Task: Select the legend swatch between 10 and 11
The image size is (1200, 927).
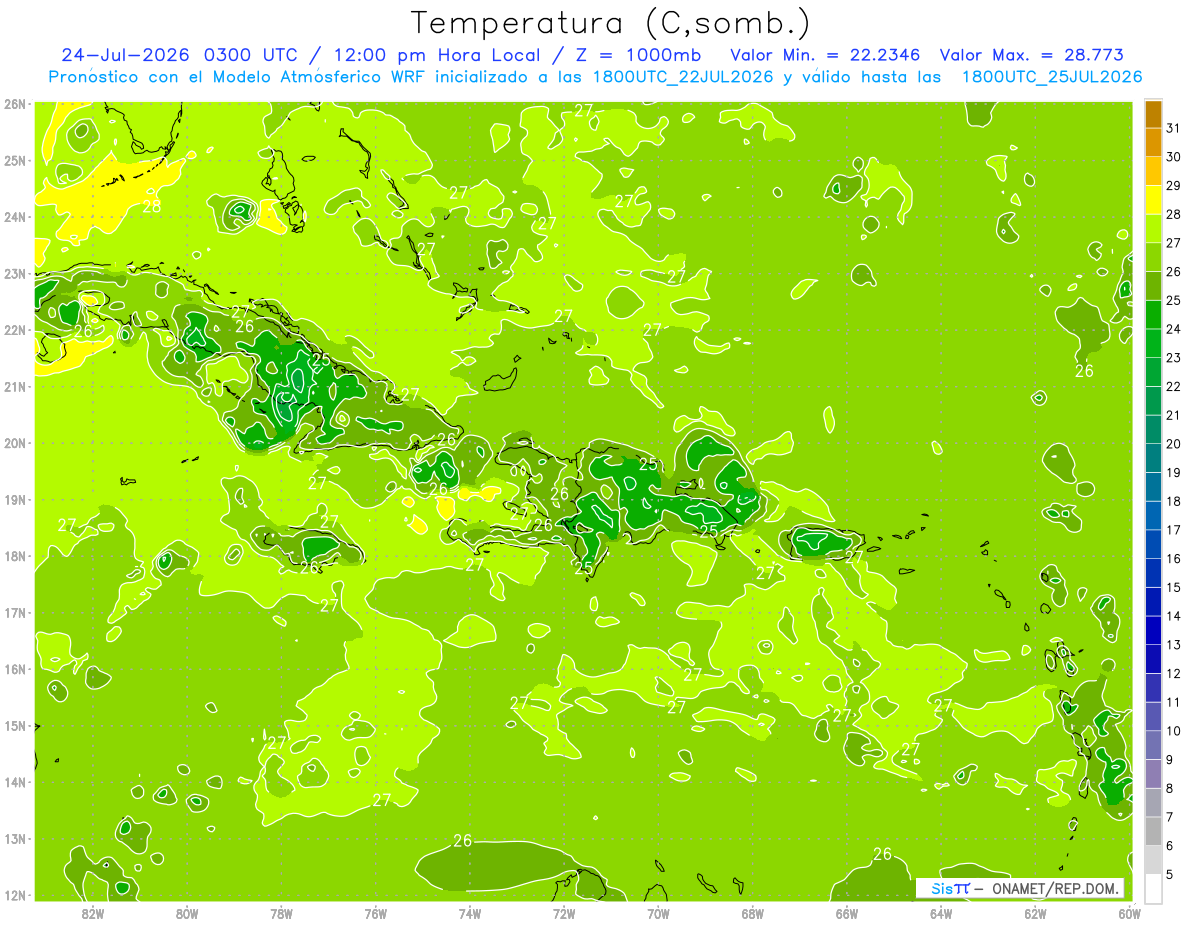Action: coord(1153,716)
